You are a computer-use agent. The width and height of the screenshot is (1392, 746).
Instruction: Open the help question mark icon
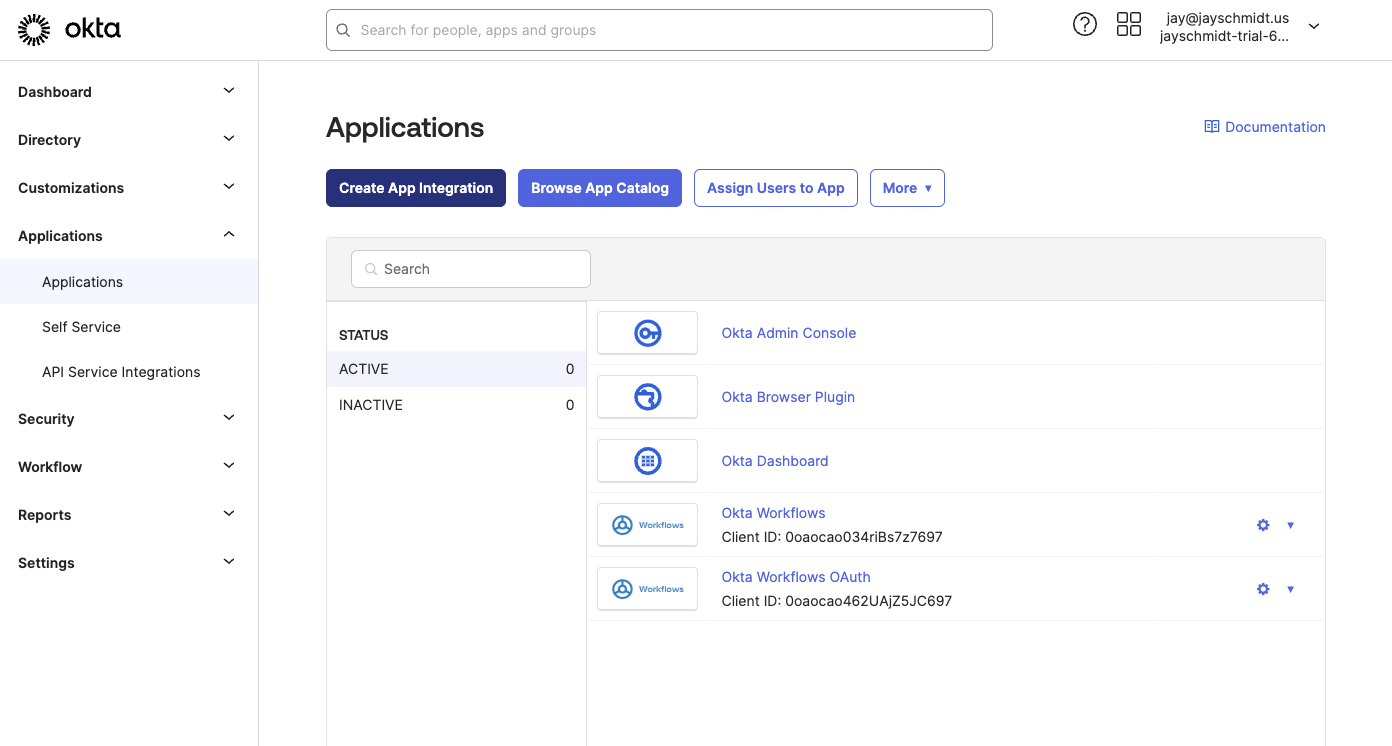pos(1085,24)
